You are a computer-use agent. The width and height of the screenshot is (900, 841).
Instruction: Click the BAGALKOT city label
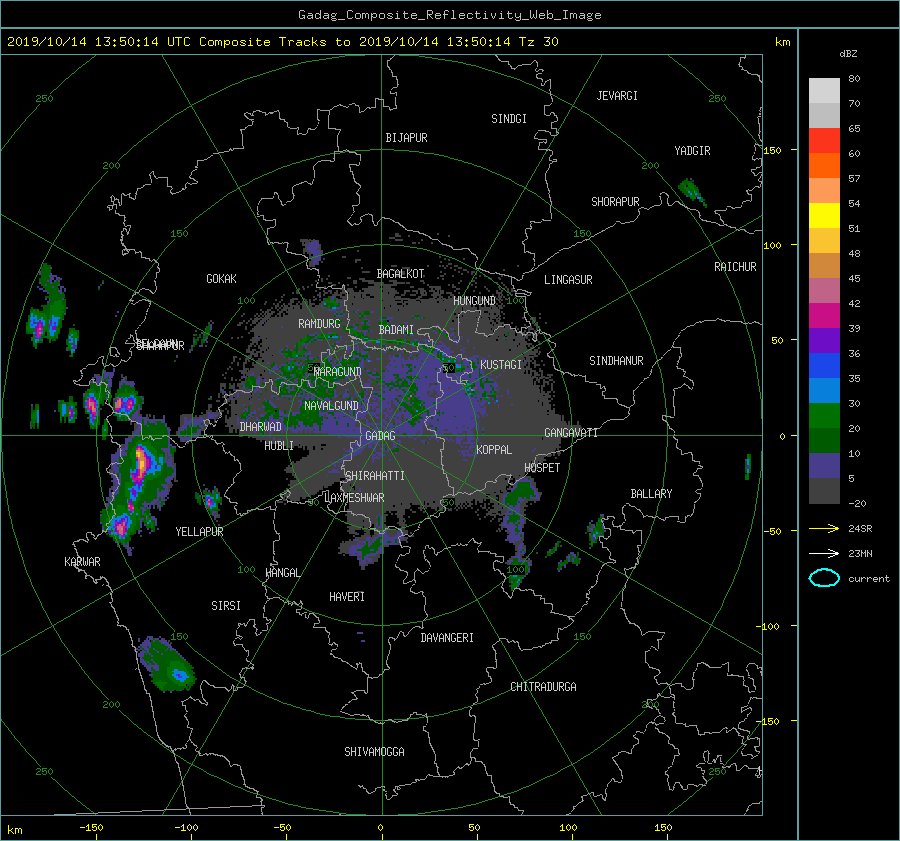click(400, 274)
